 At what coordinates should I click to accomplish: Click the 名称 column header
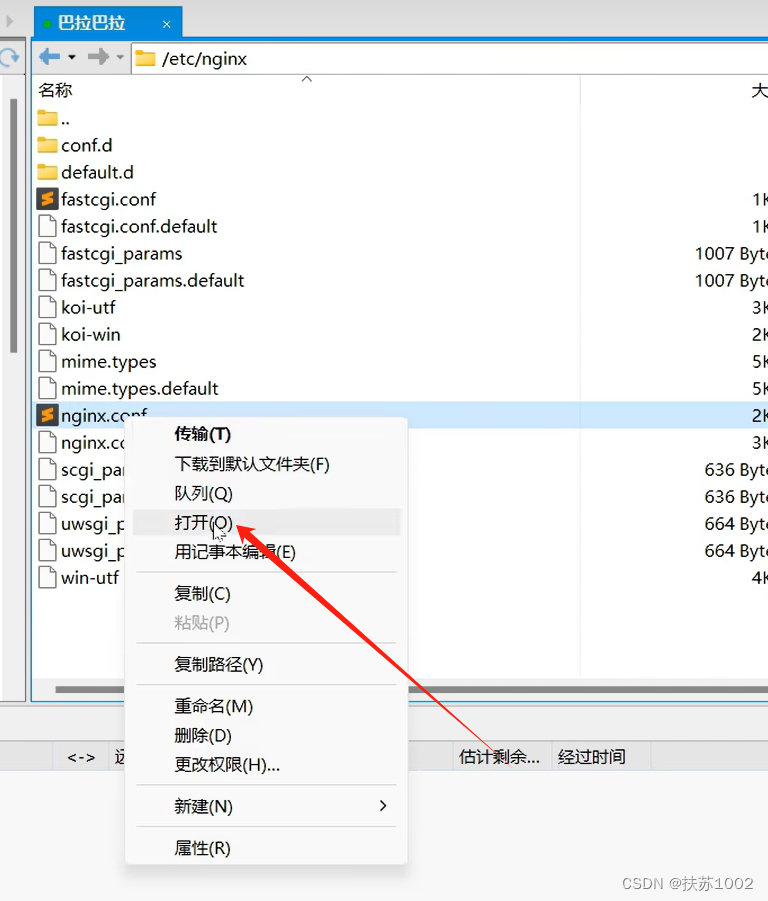[55, 90]
